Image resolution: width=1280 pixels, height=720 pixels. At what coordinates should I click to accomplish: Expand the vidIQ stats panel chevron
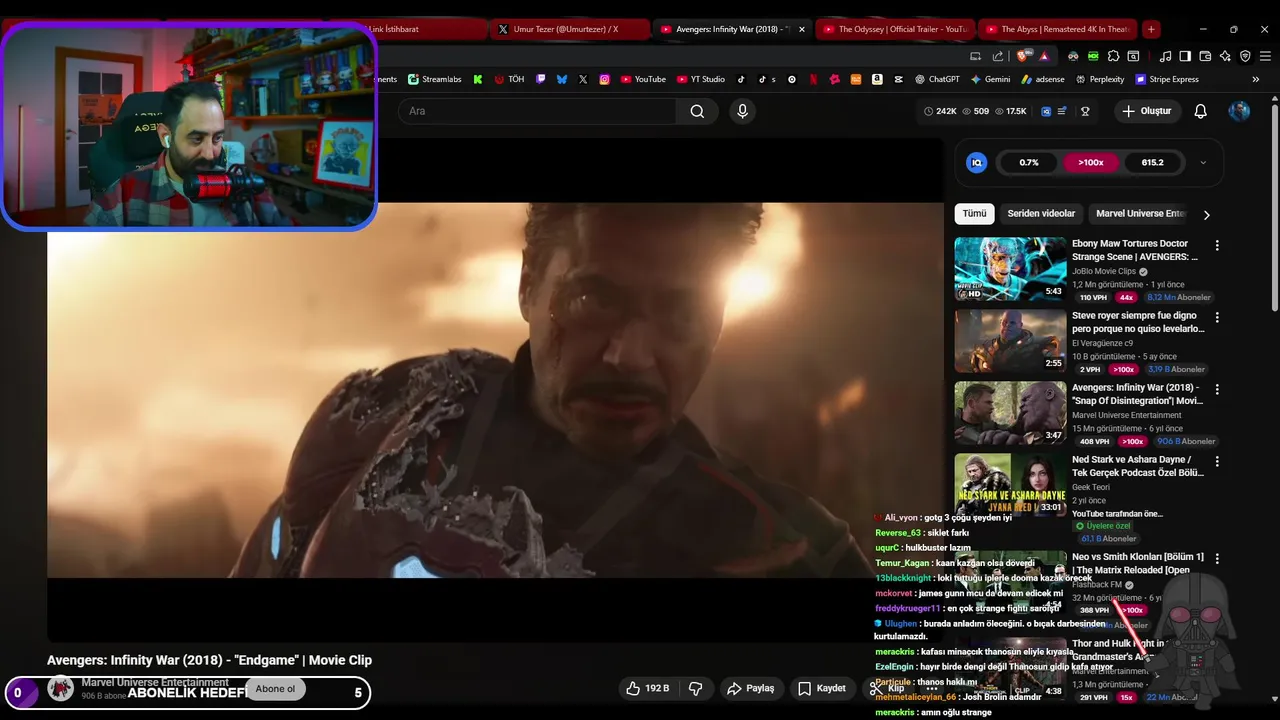[1203, 162]
